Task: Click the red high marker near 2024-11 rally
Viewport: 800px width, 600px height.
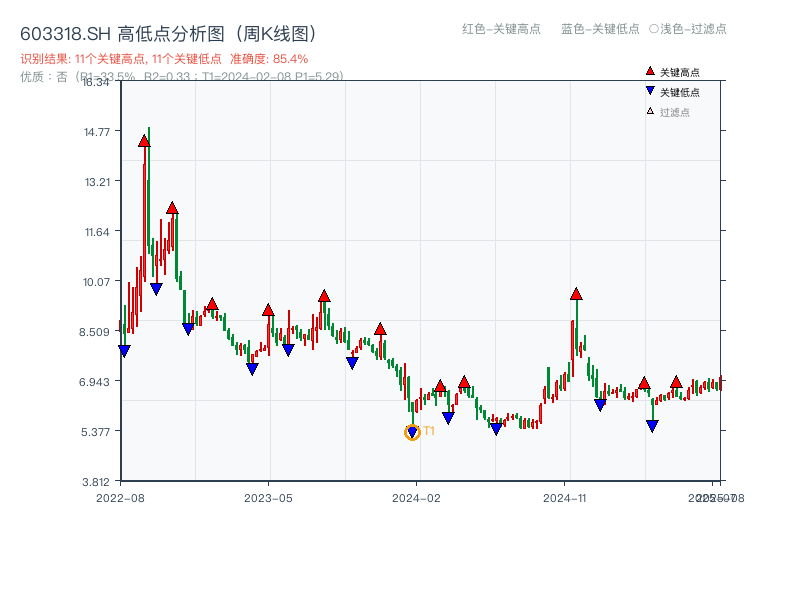Action: tap(577, 294)
